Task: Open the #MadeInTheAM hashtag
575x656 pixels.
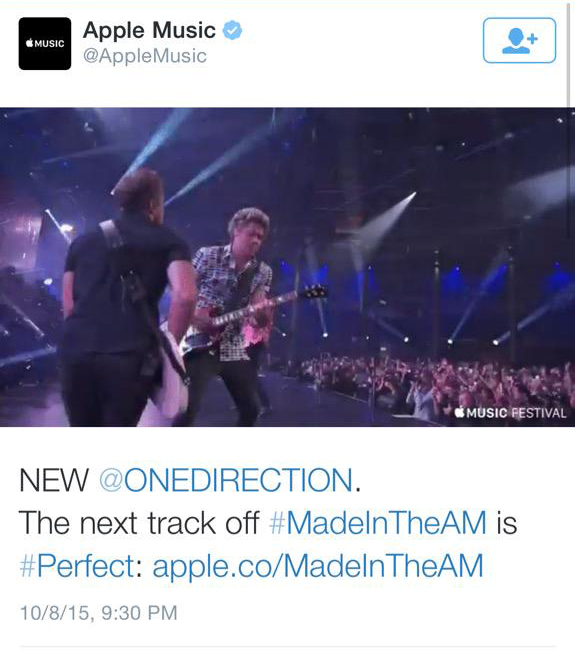Action: click(x=378, y=523)
